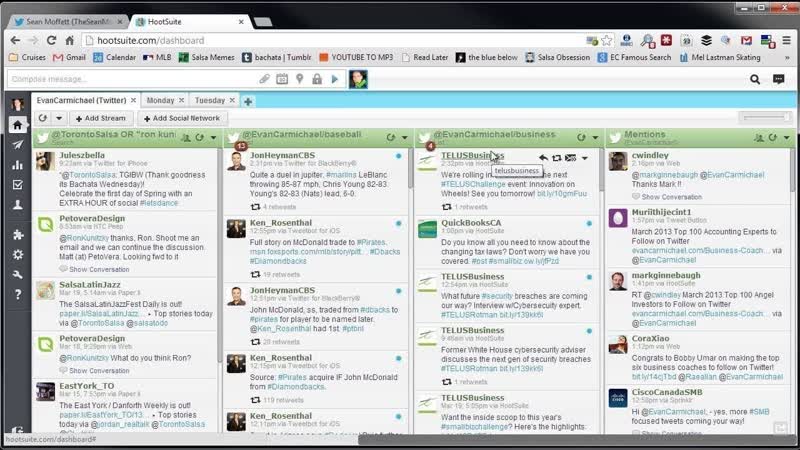
Task: Open the @EvanCarmichael/business stream options dropdown
Action: point(595,137)
